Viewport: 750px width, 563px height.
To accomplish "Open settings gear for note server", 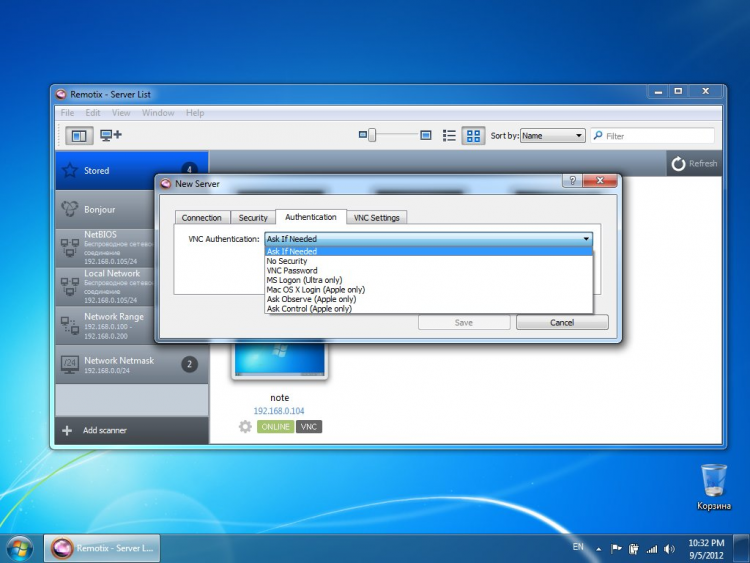I will coord(245,426).
